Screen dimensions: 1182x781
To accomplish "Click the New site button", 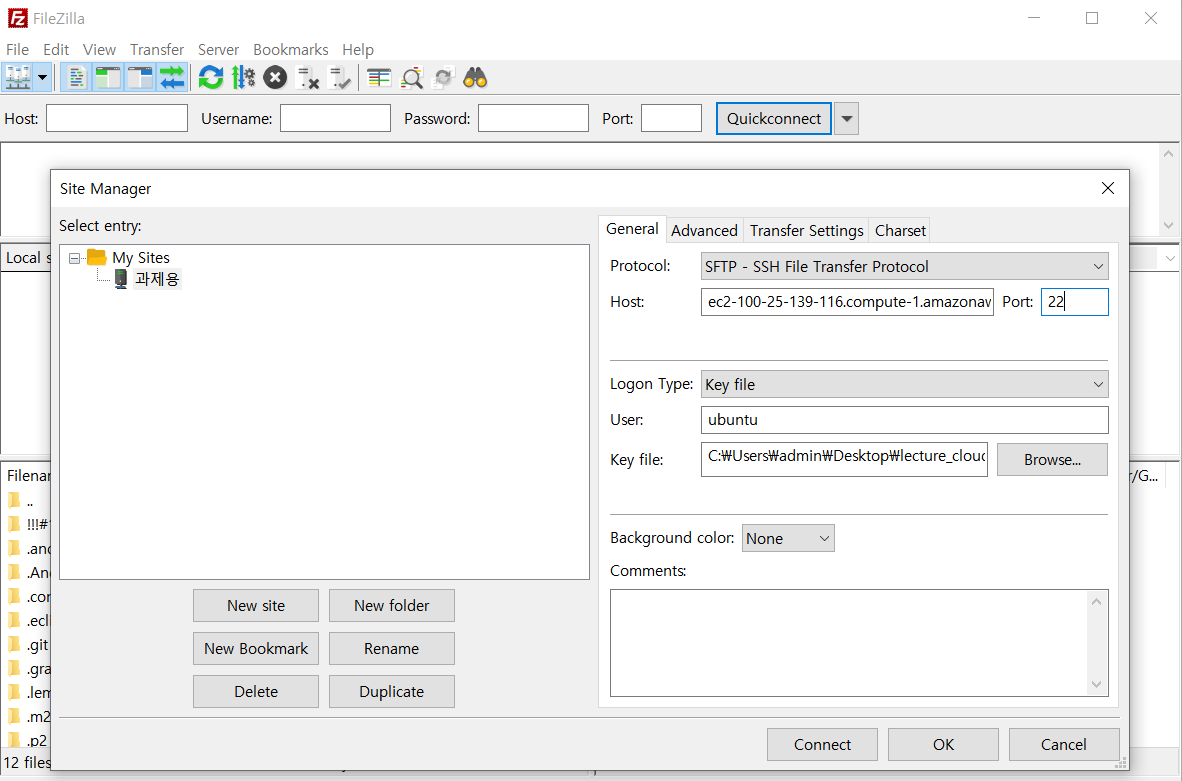I will 256,605.
